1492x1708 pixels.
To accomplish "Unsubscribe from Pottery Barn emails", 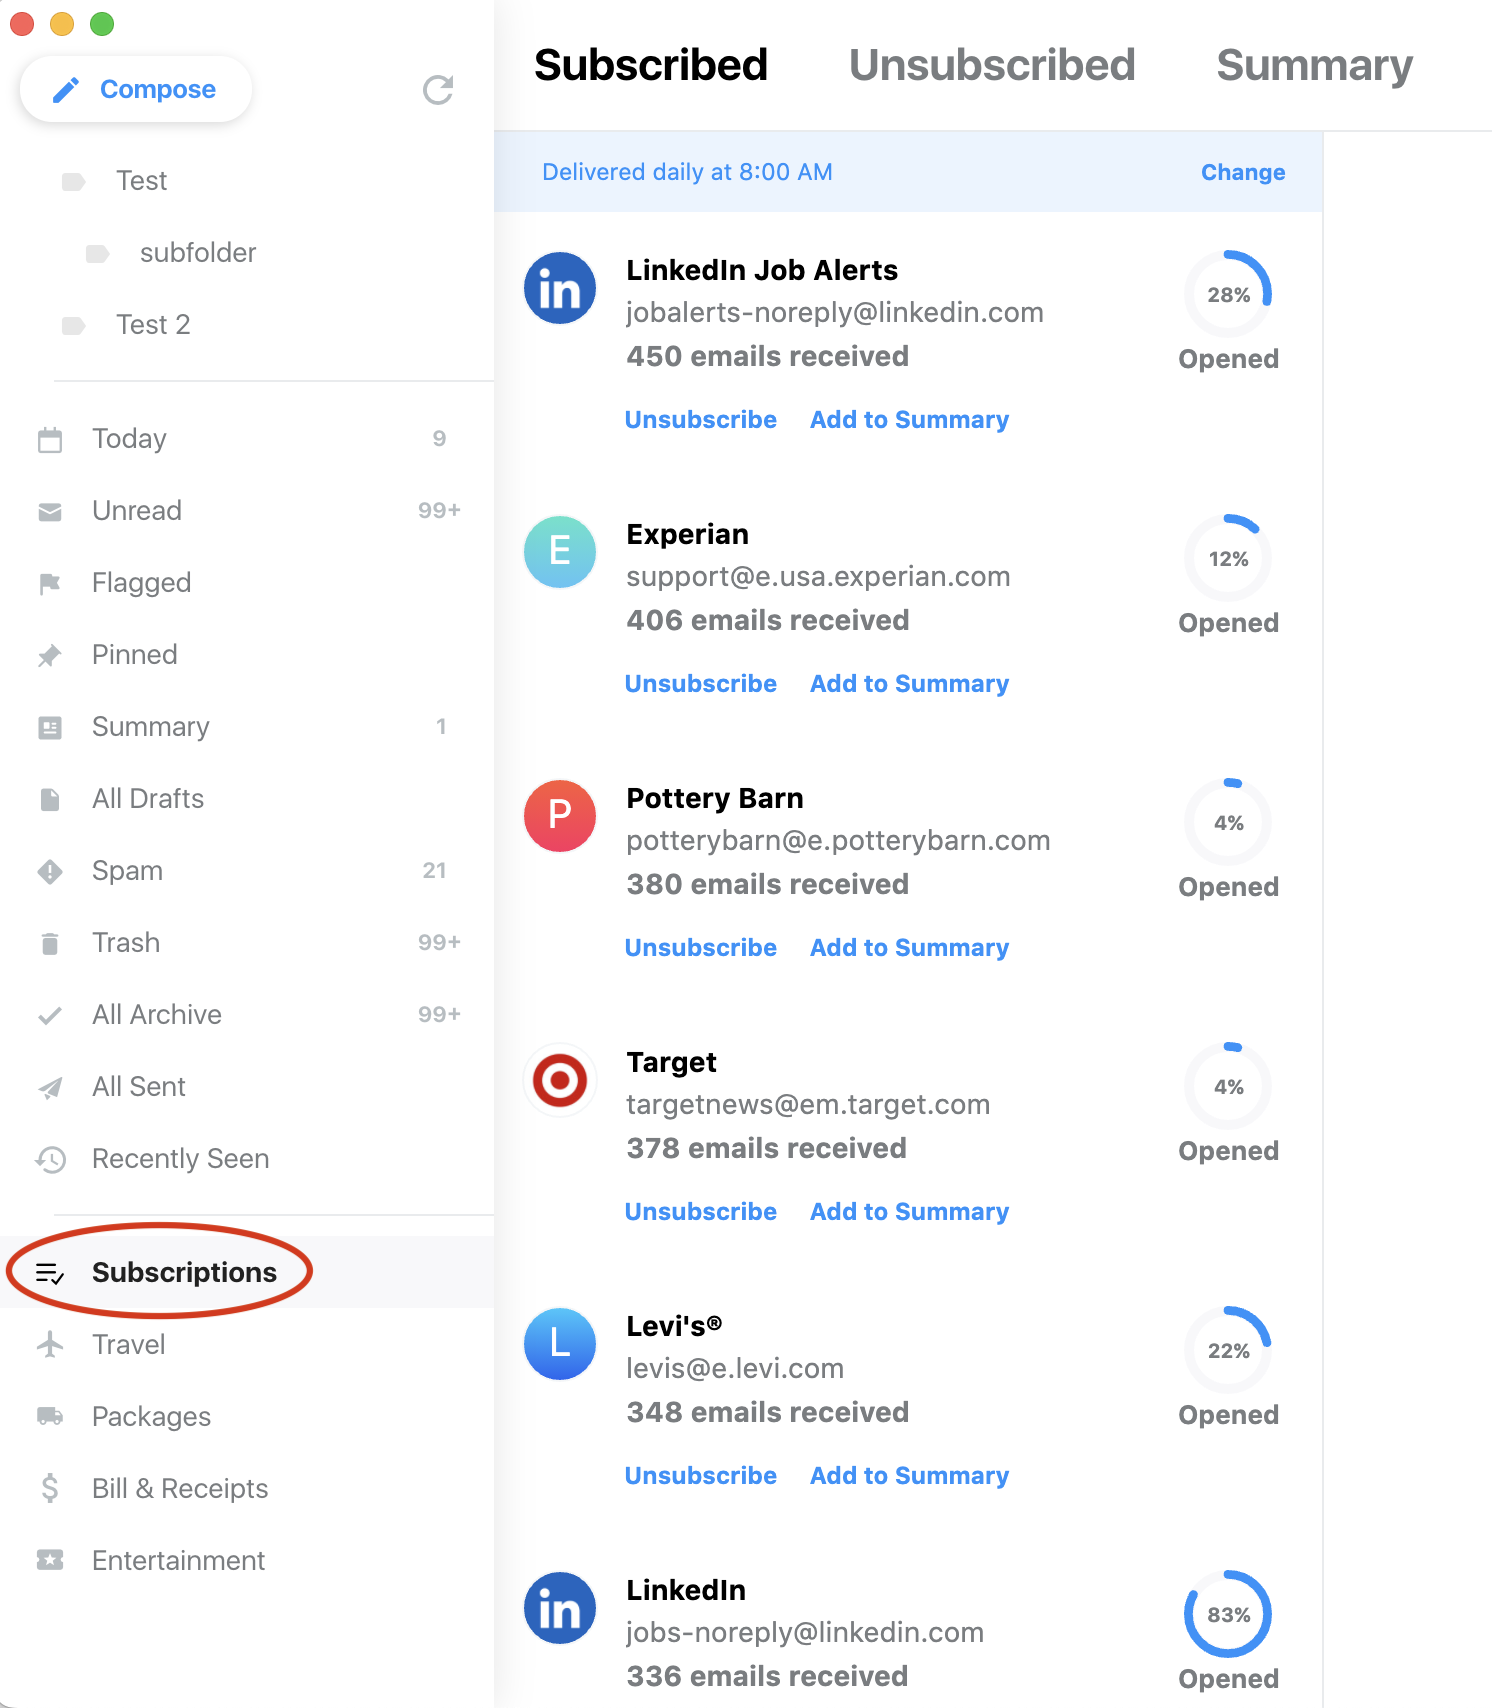I will click(x=701, y=948).
